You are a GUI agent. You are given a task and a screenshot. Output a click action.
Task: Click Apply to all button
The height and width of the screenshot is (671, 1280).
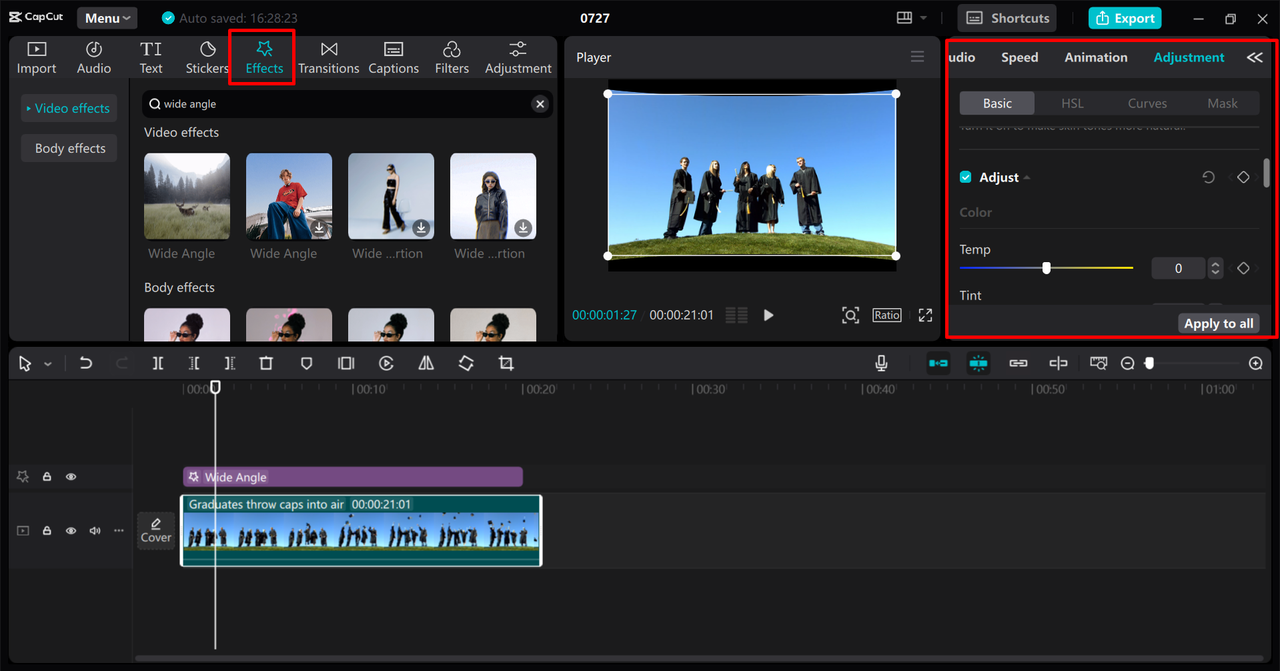(1218, 323)
